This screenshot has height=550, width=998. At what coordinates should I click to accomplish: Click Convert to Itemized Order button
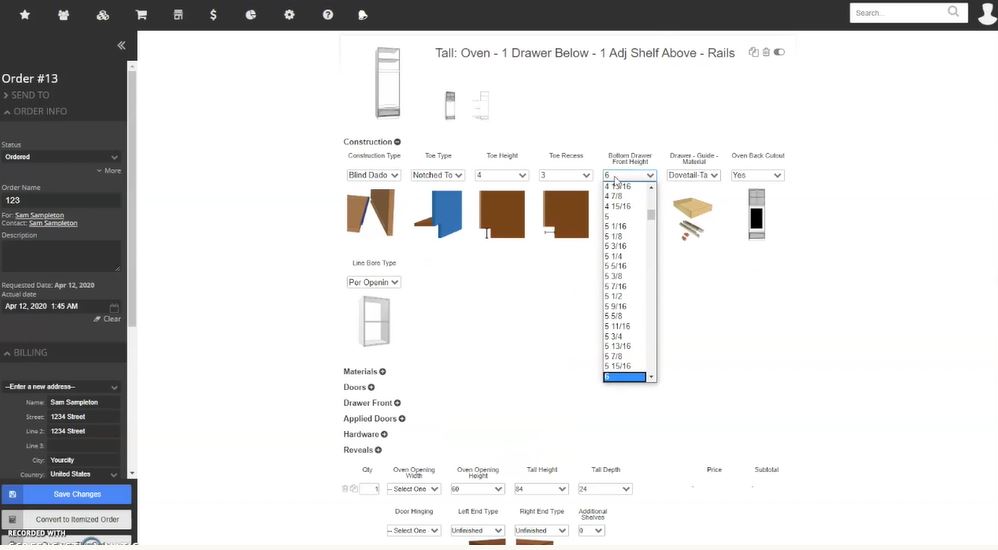click(x=66, y=519)
